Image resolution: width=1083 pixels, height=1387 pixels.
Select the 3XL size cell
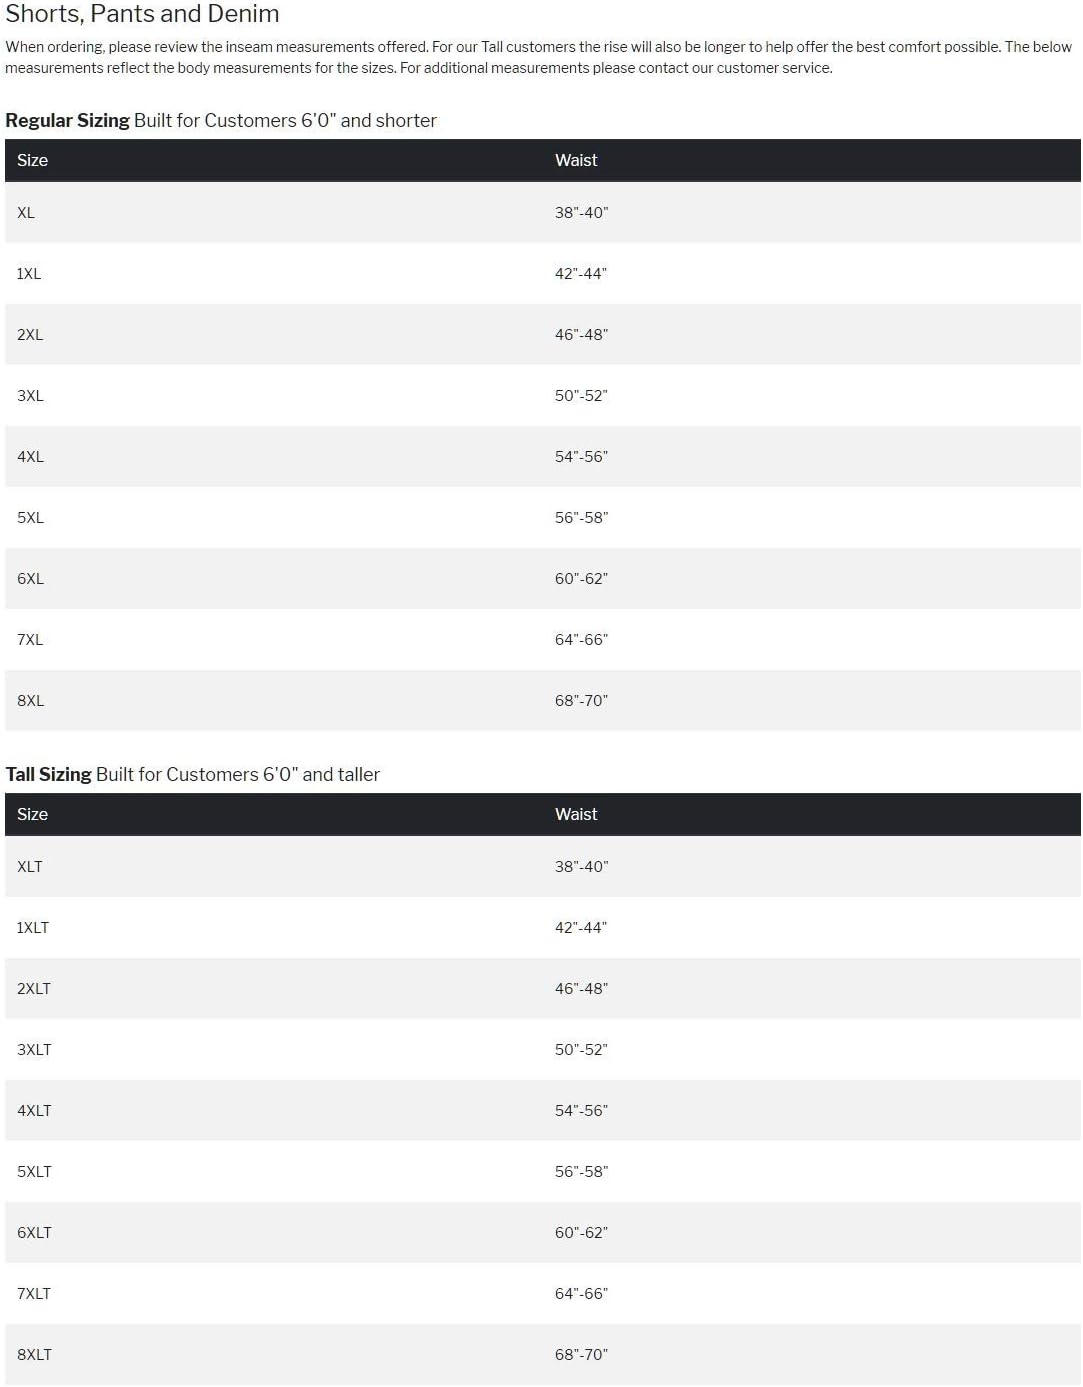30,396
